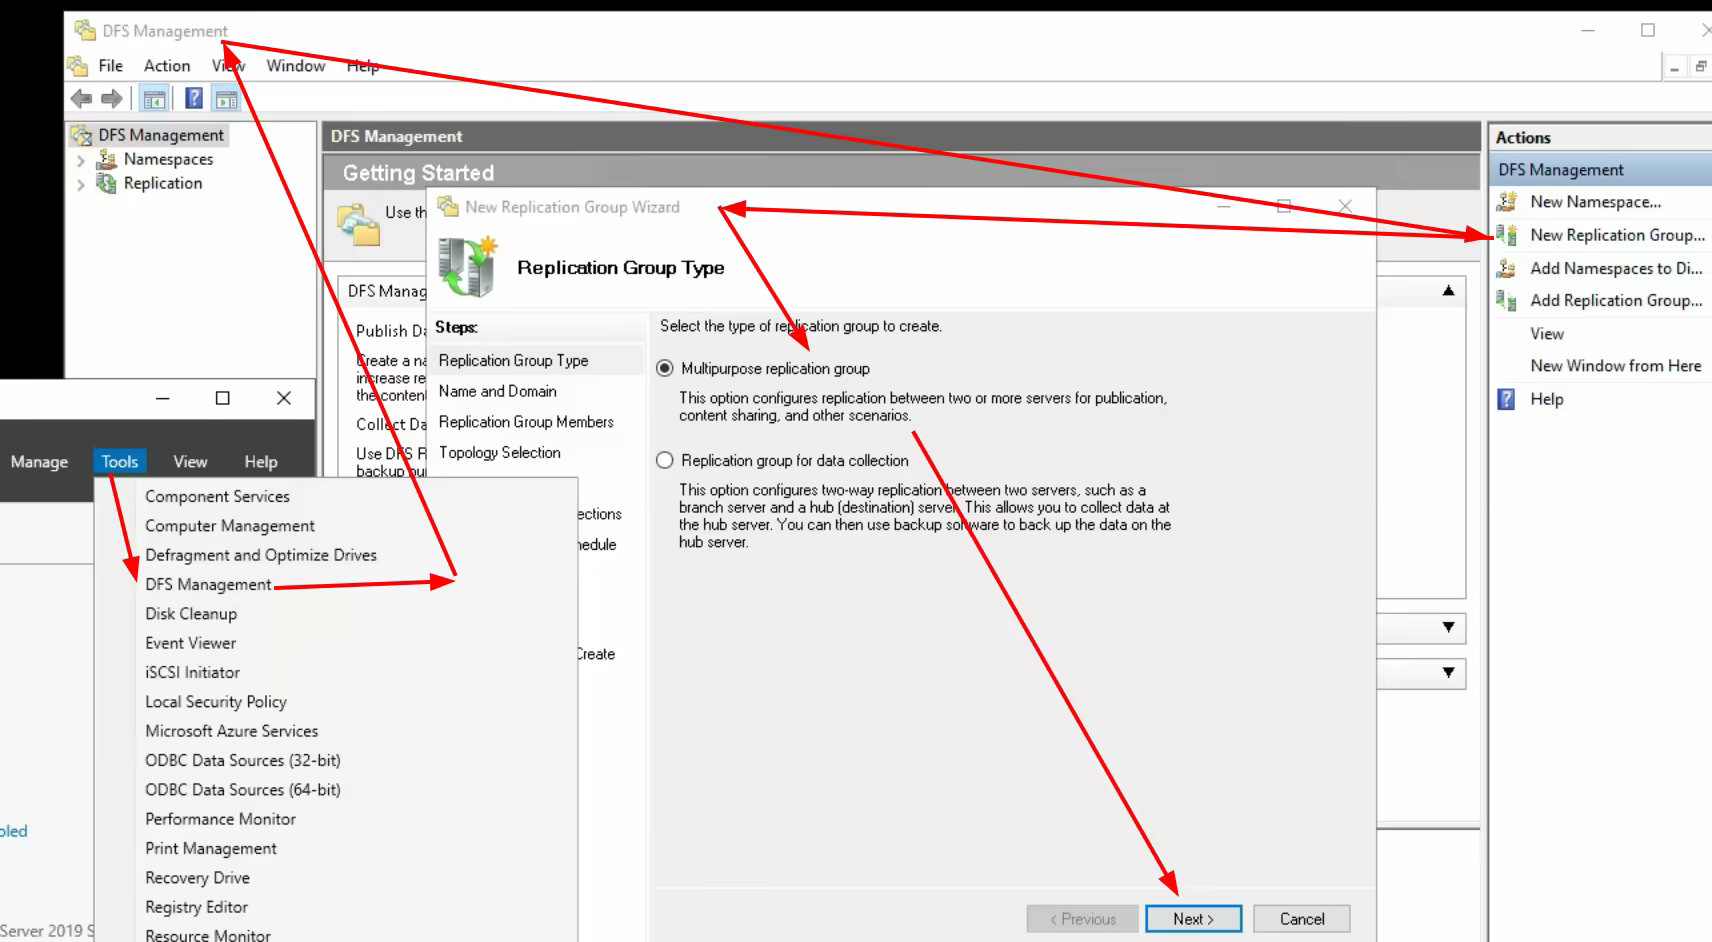1712x942 pixels.
Task: Click the Add Namespaces to Display icon
Action: [1506, 268]
